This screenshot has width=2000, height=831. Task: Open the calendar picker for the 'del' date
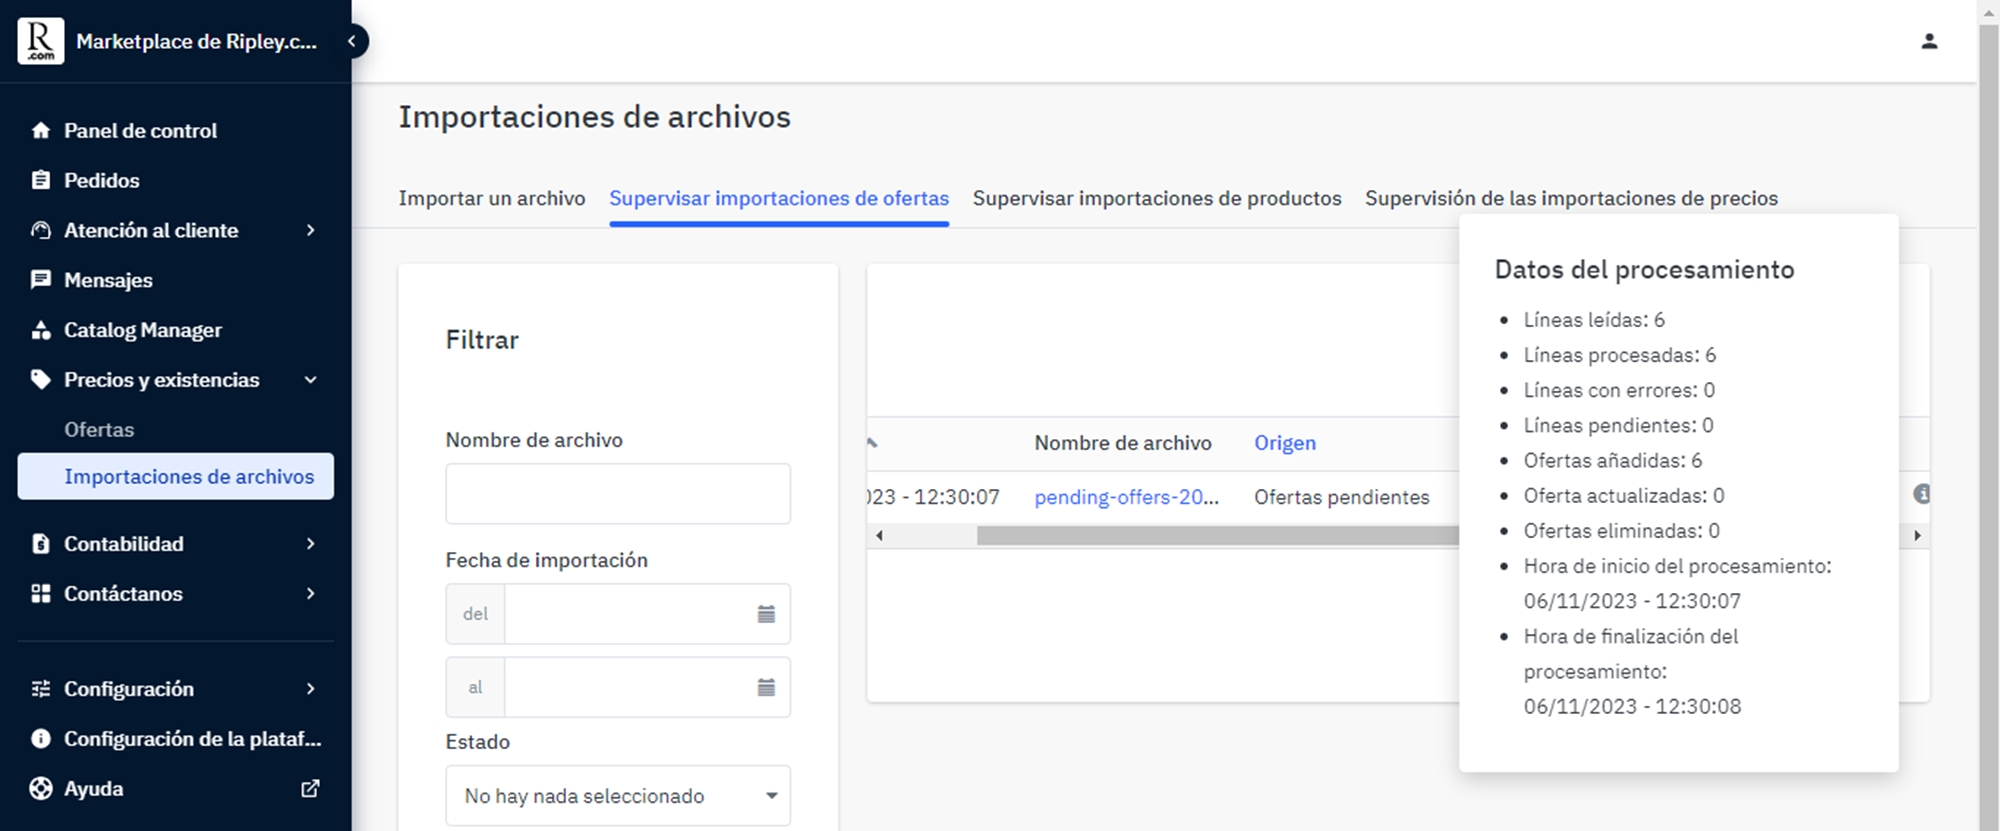[766, 614]
